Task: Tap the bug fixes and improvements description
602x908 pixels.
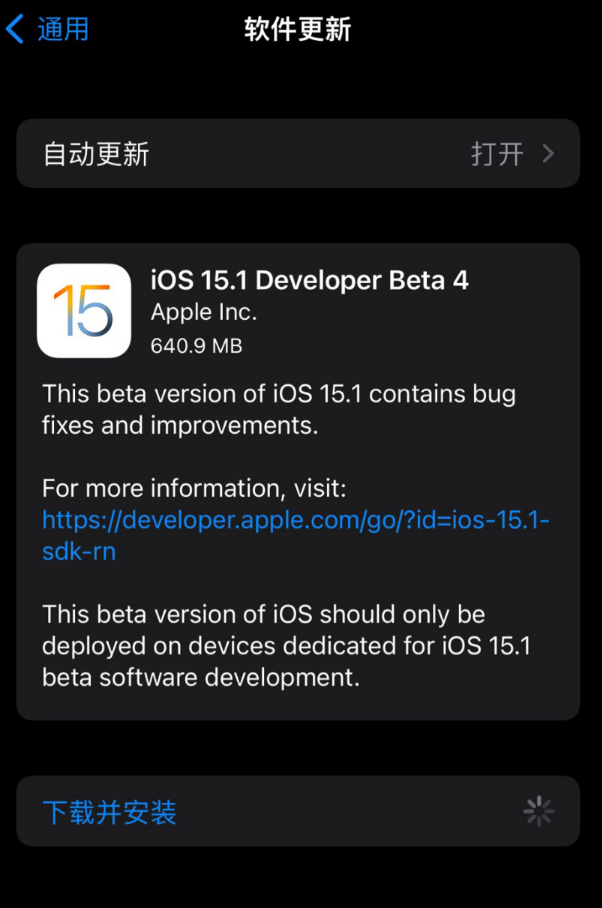Action: point(279,409)
